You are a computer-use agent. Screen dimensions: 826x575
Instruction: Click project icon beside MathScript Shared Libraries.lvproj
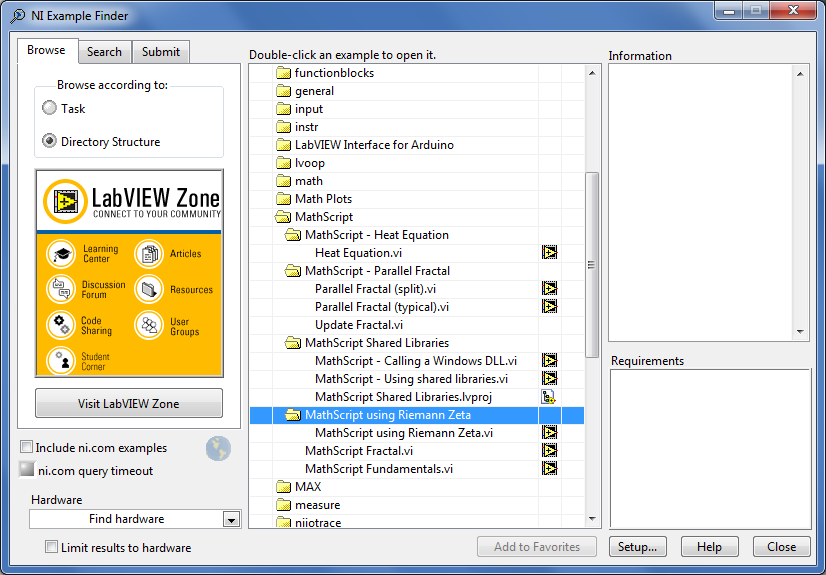coord(548,396)
